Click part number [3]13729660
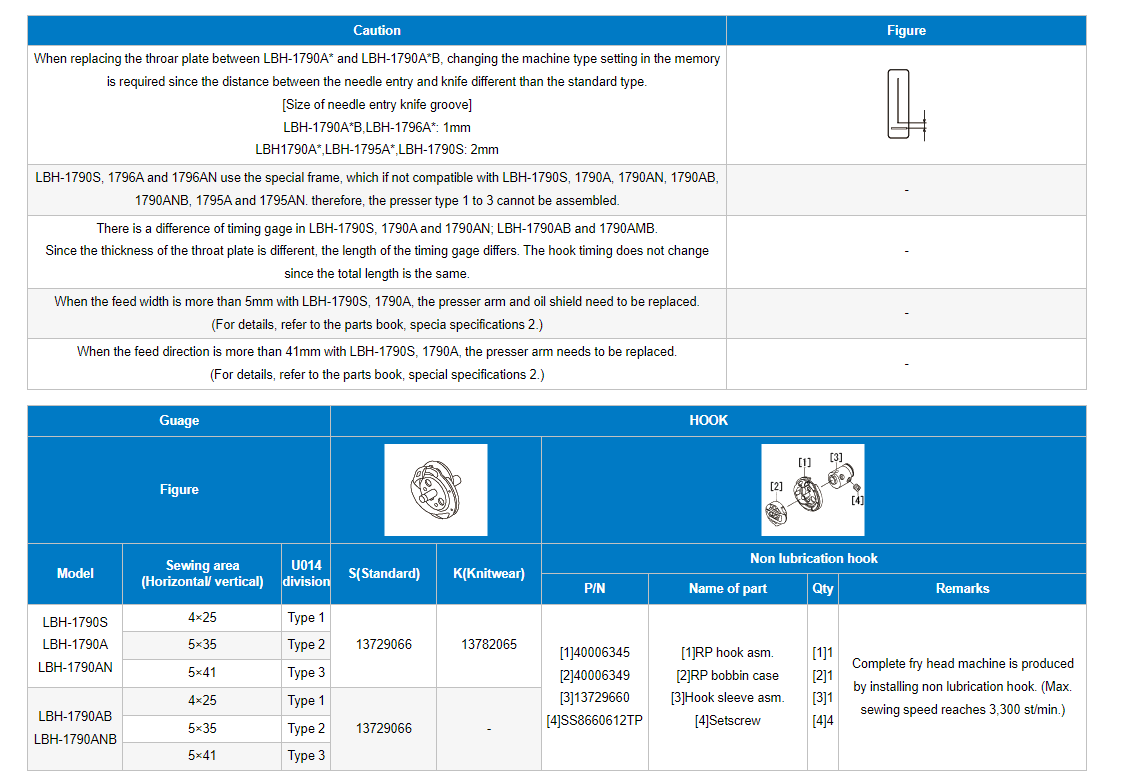Viewport: 1142px width, 784px height. click(594, 698)
